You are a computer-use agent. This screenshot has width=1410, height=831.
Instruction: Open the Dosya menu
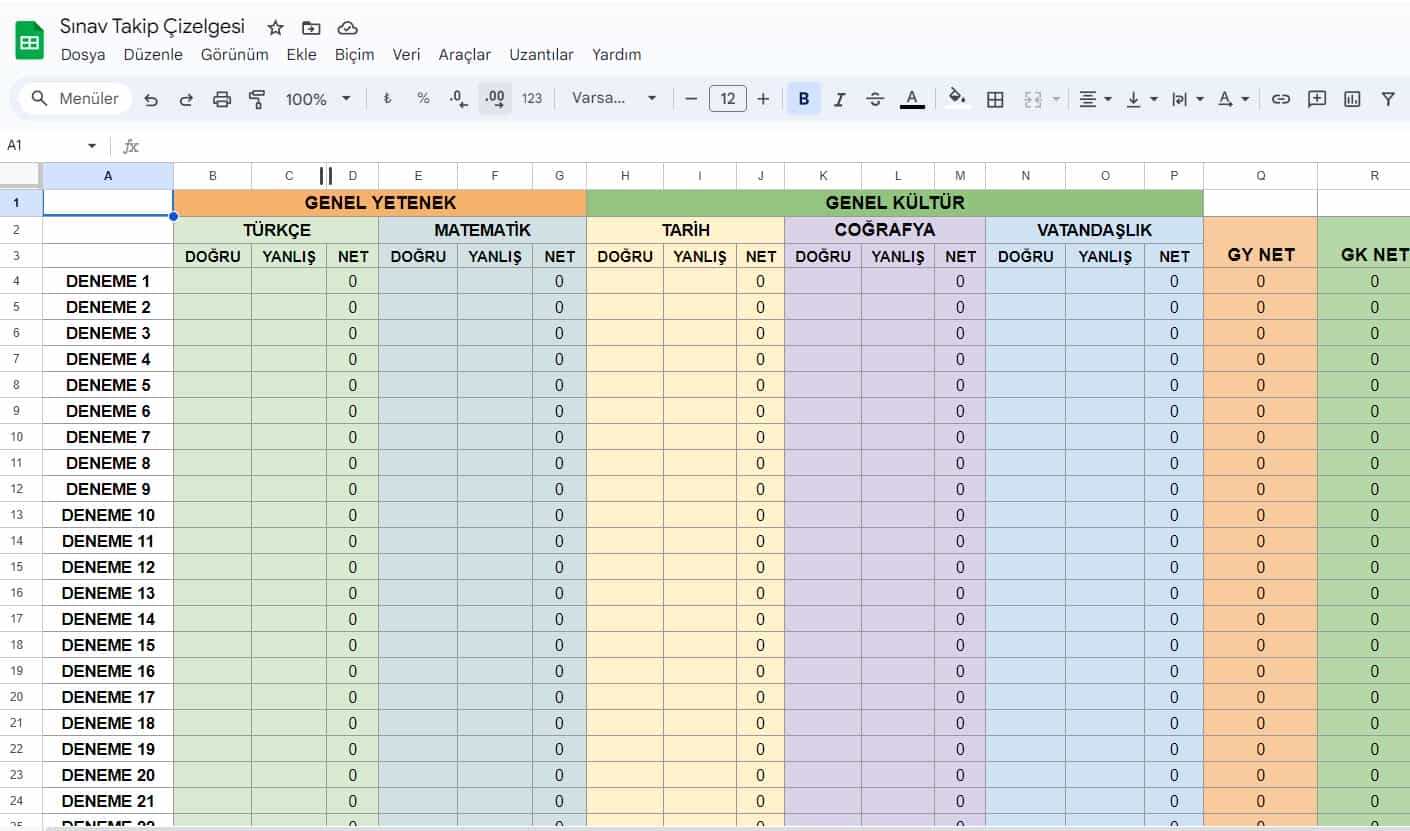click(83, 55)
